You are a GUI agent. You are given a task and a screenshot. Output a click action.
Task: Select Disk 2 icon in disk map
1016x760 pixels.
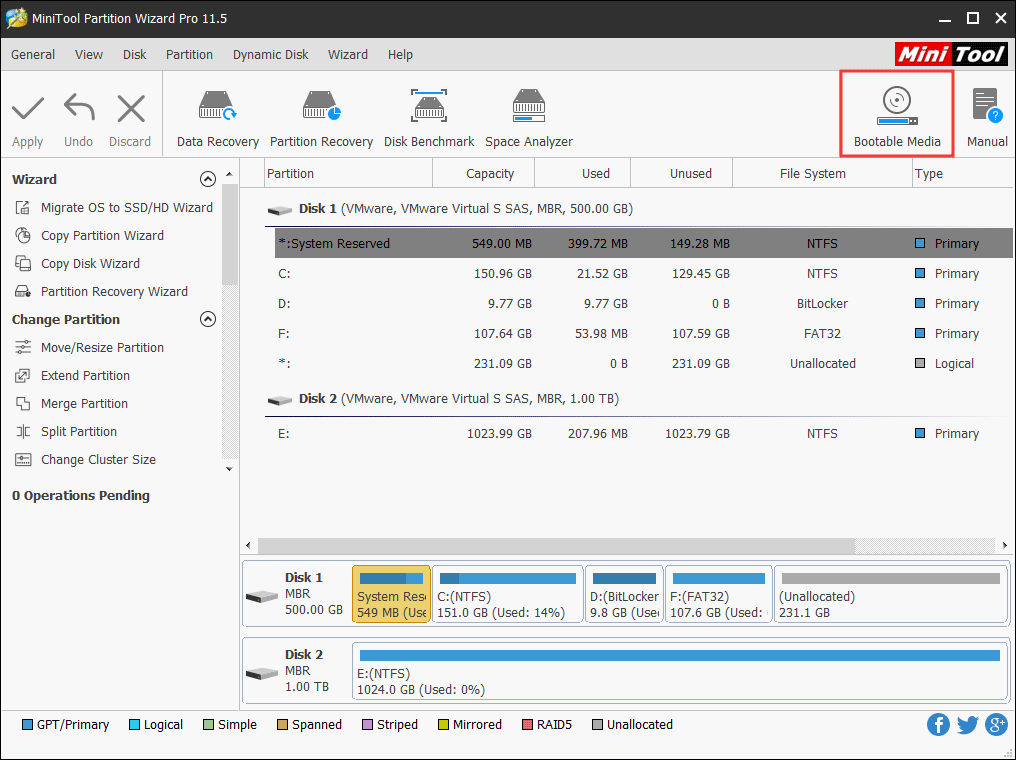262,674
